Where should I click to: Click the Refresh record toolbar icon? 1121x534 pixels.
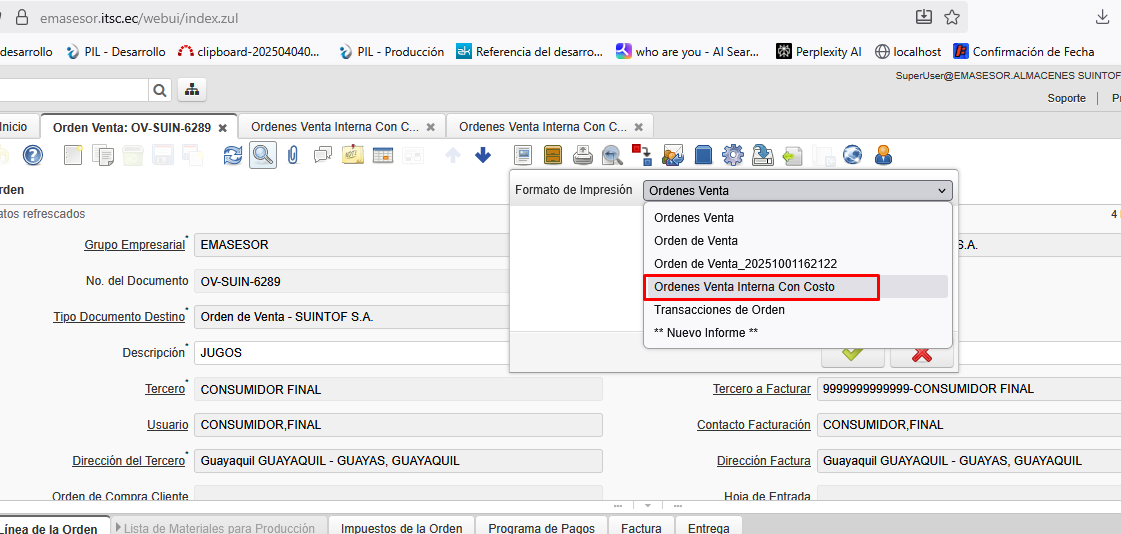point(233,155)
